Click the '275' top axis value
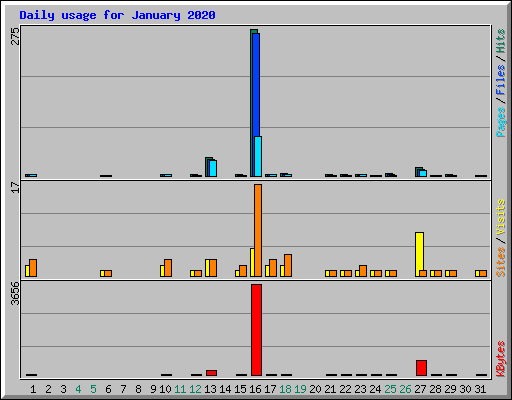 tap(15, 36)
